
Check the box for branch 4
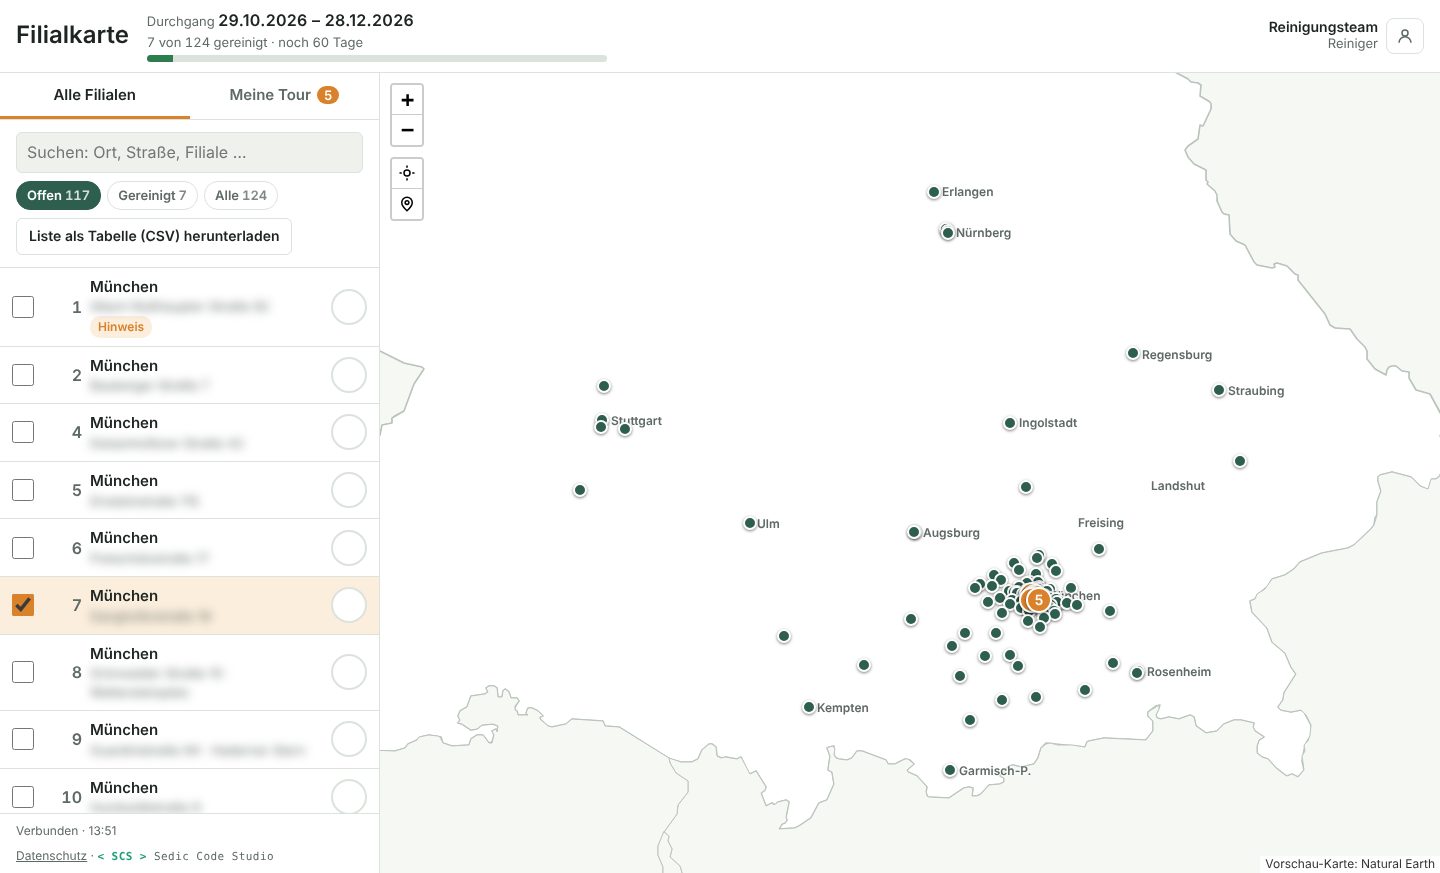coord(23,432)
